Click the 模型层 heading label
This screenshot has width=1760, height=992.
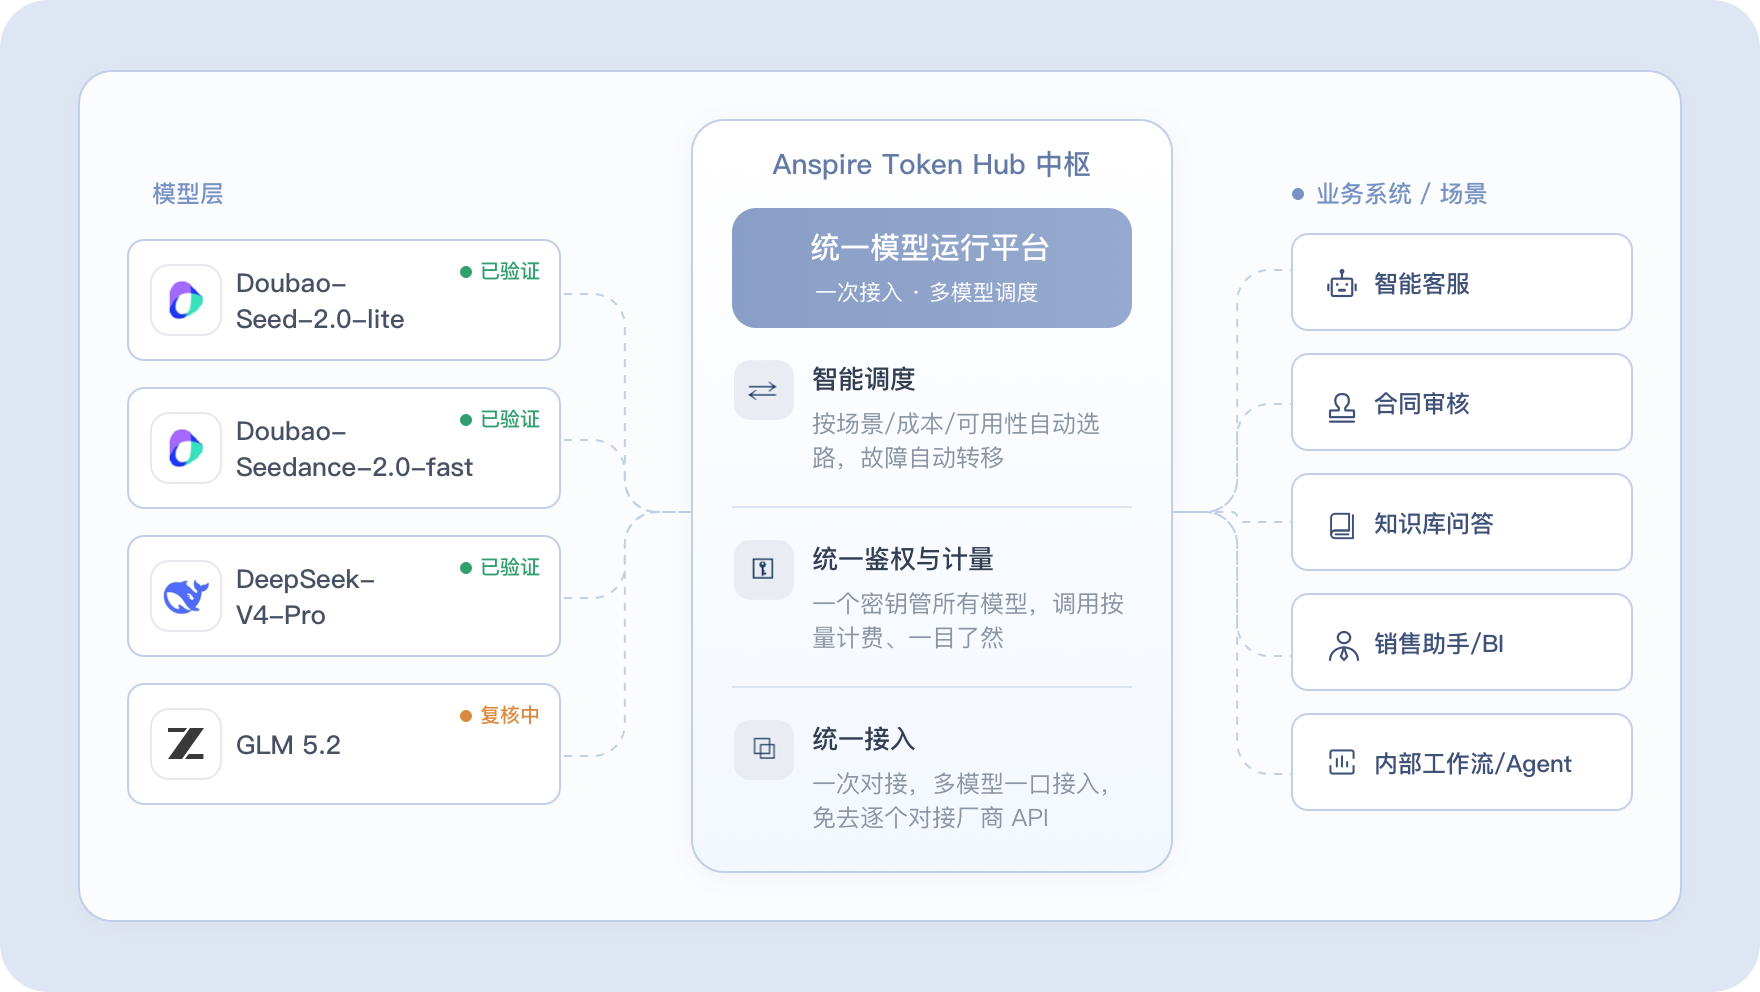[x=188, y=194]
